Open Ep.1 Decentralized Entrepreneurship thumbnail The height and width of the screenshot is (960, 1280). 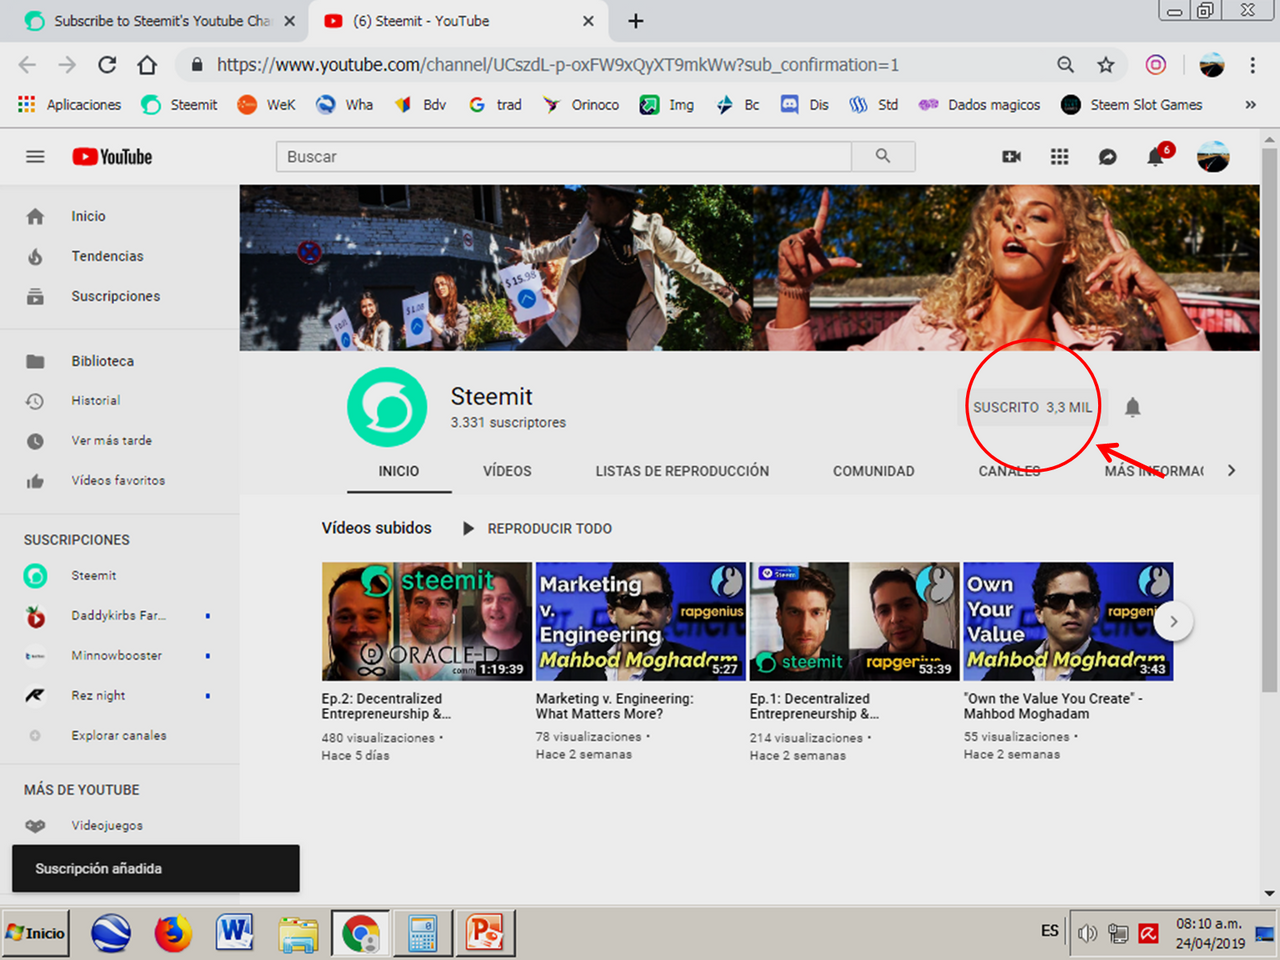point(855,621)
